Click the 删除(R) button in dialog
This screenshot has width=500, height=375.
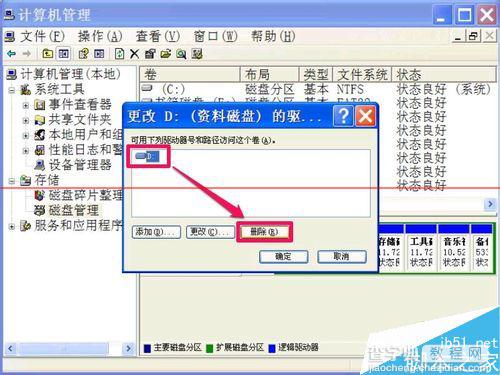[x=264, y=232]
